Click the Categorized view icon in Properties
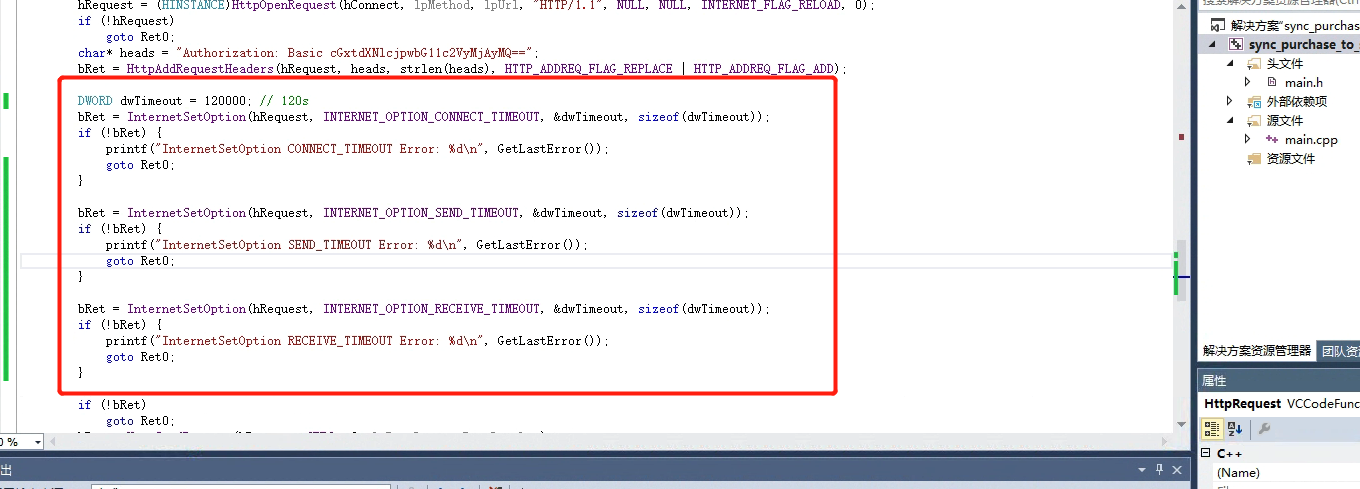Image resolution: width=1360 pixels, height=489 pixels. point(1212,428)
